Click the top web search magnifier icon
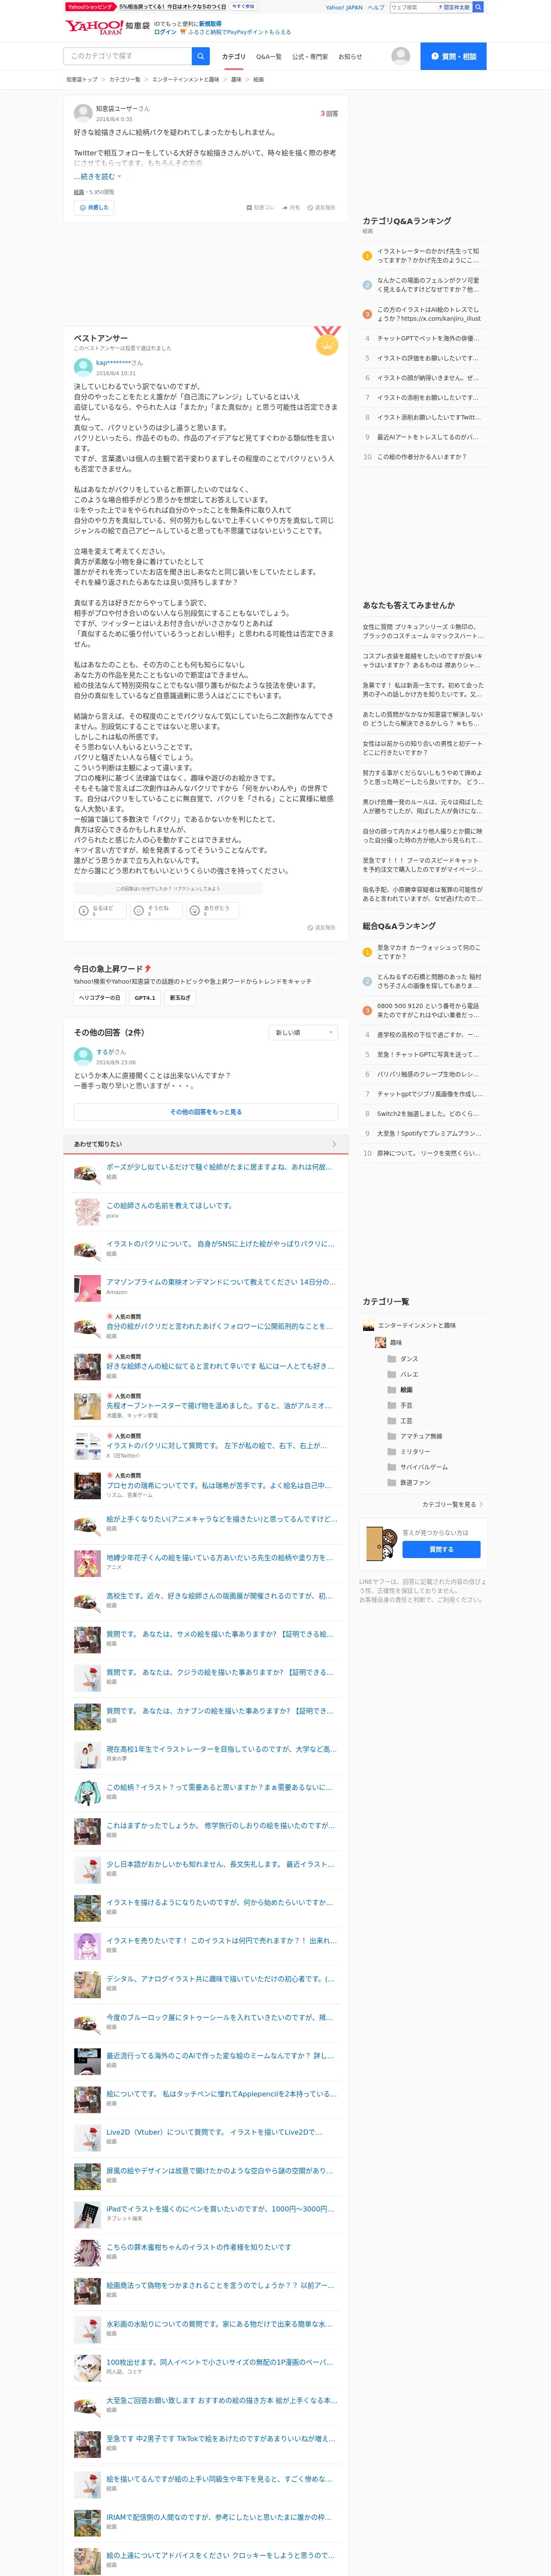Screen dimensions: 551x2576 tap(478, 7)
